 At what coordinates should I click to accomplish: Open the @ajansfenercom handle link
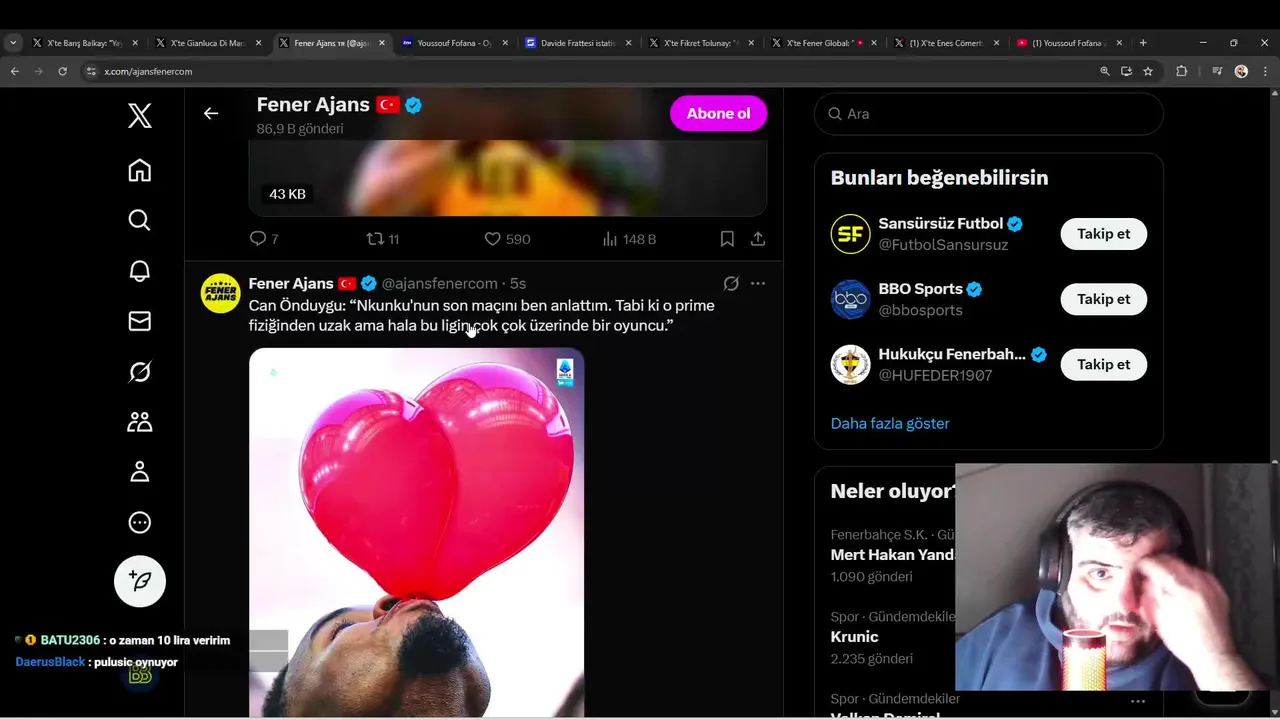(x=439, y=284)
